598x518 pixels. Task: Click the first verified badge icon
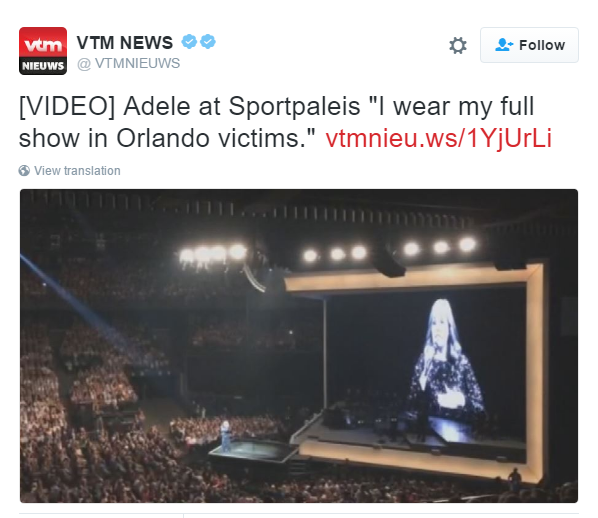point(189,42)
